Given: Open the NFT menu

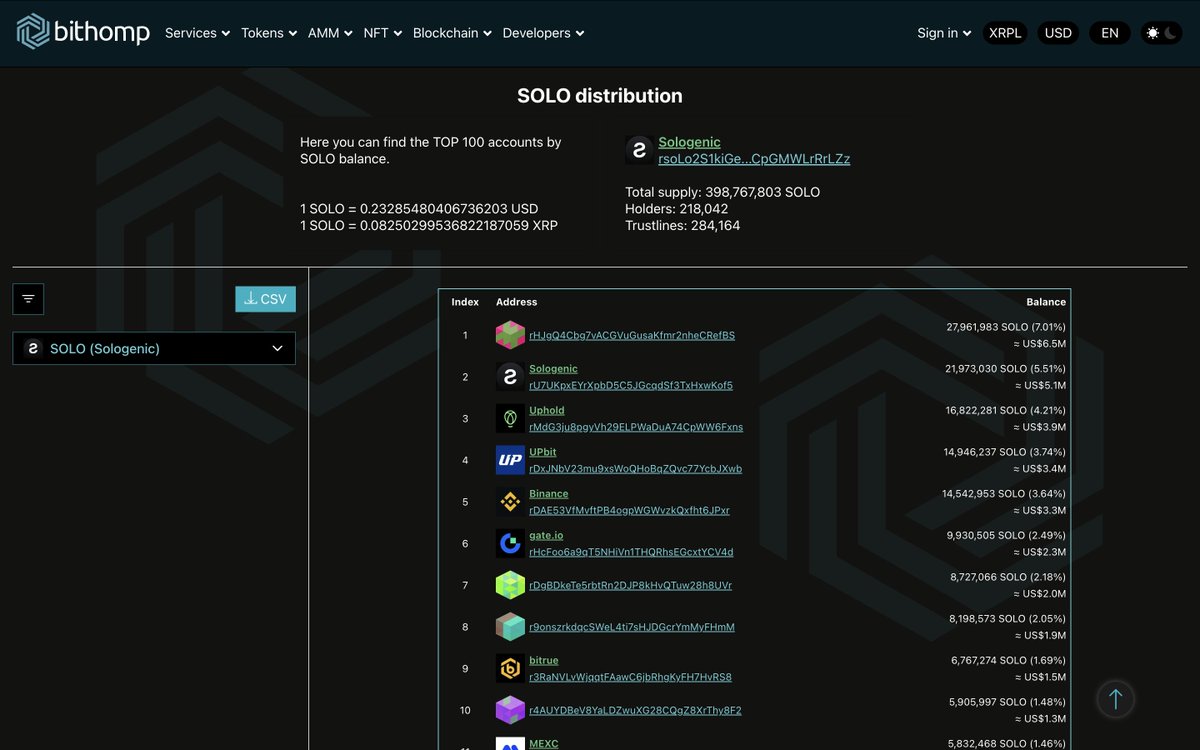Looking at the screenshot, I should point(383,33).
